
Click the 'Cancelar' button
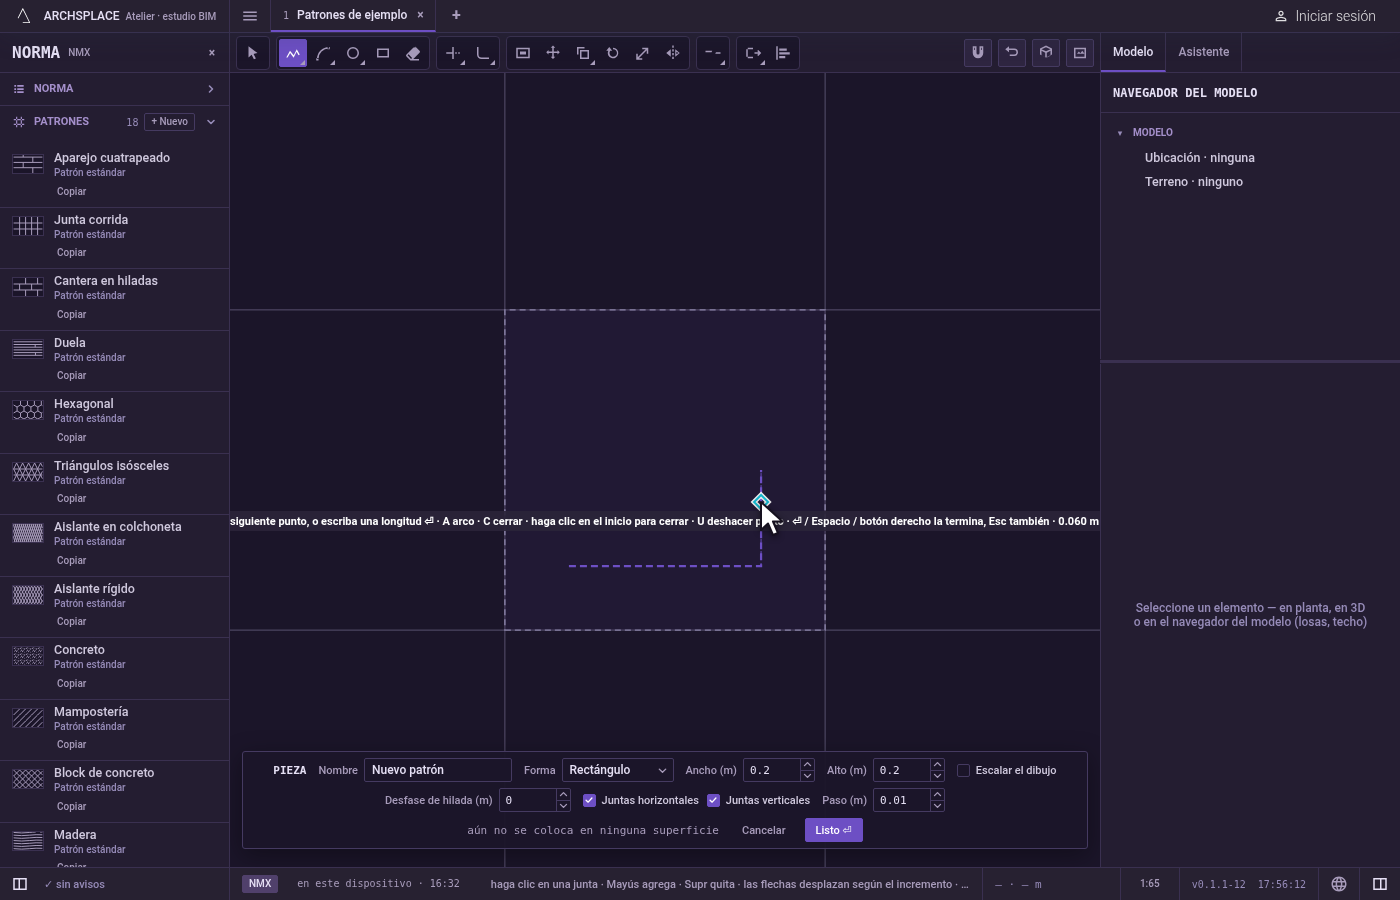click(763, 831)
